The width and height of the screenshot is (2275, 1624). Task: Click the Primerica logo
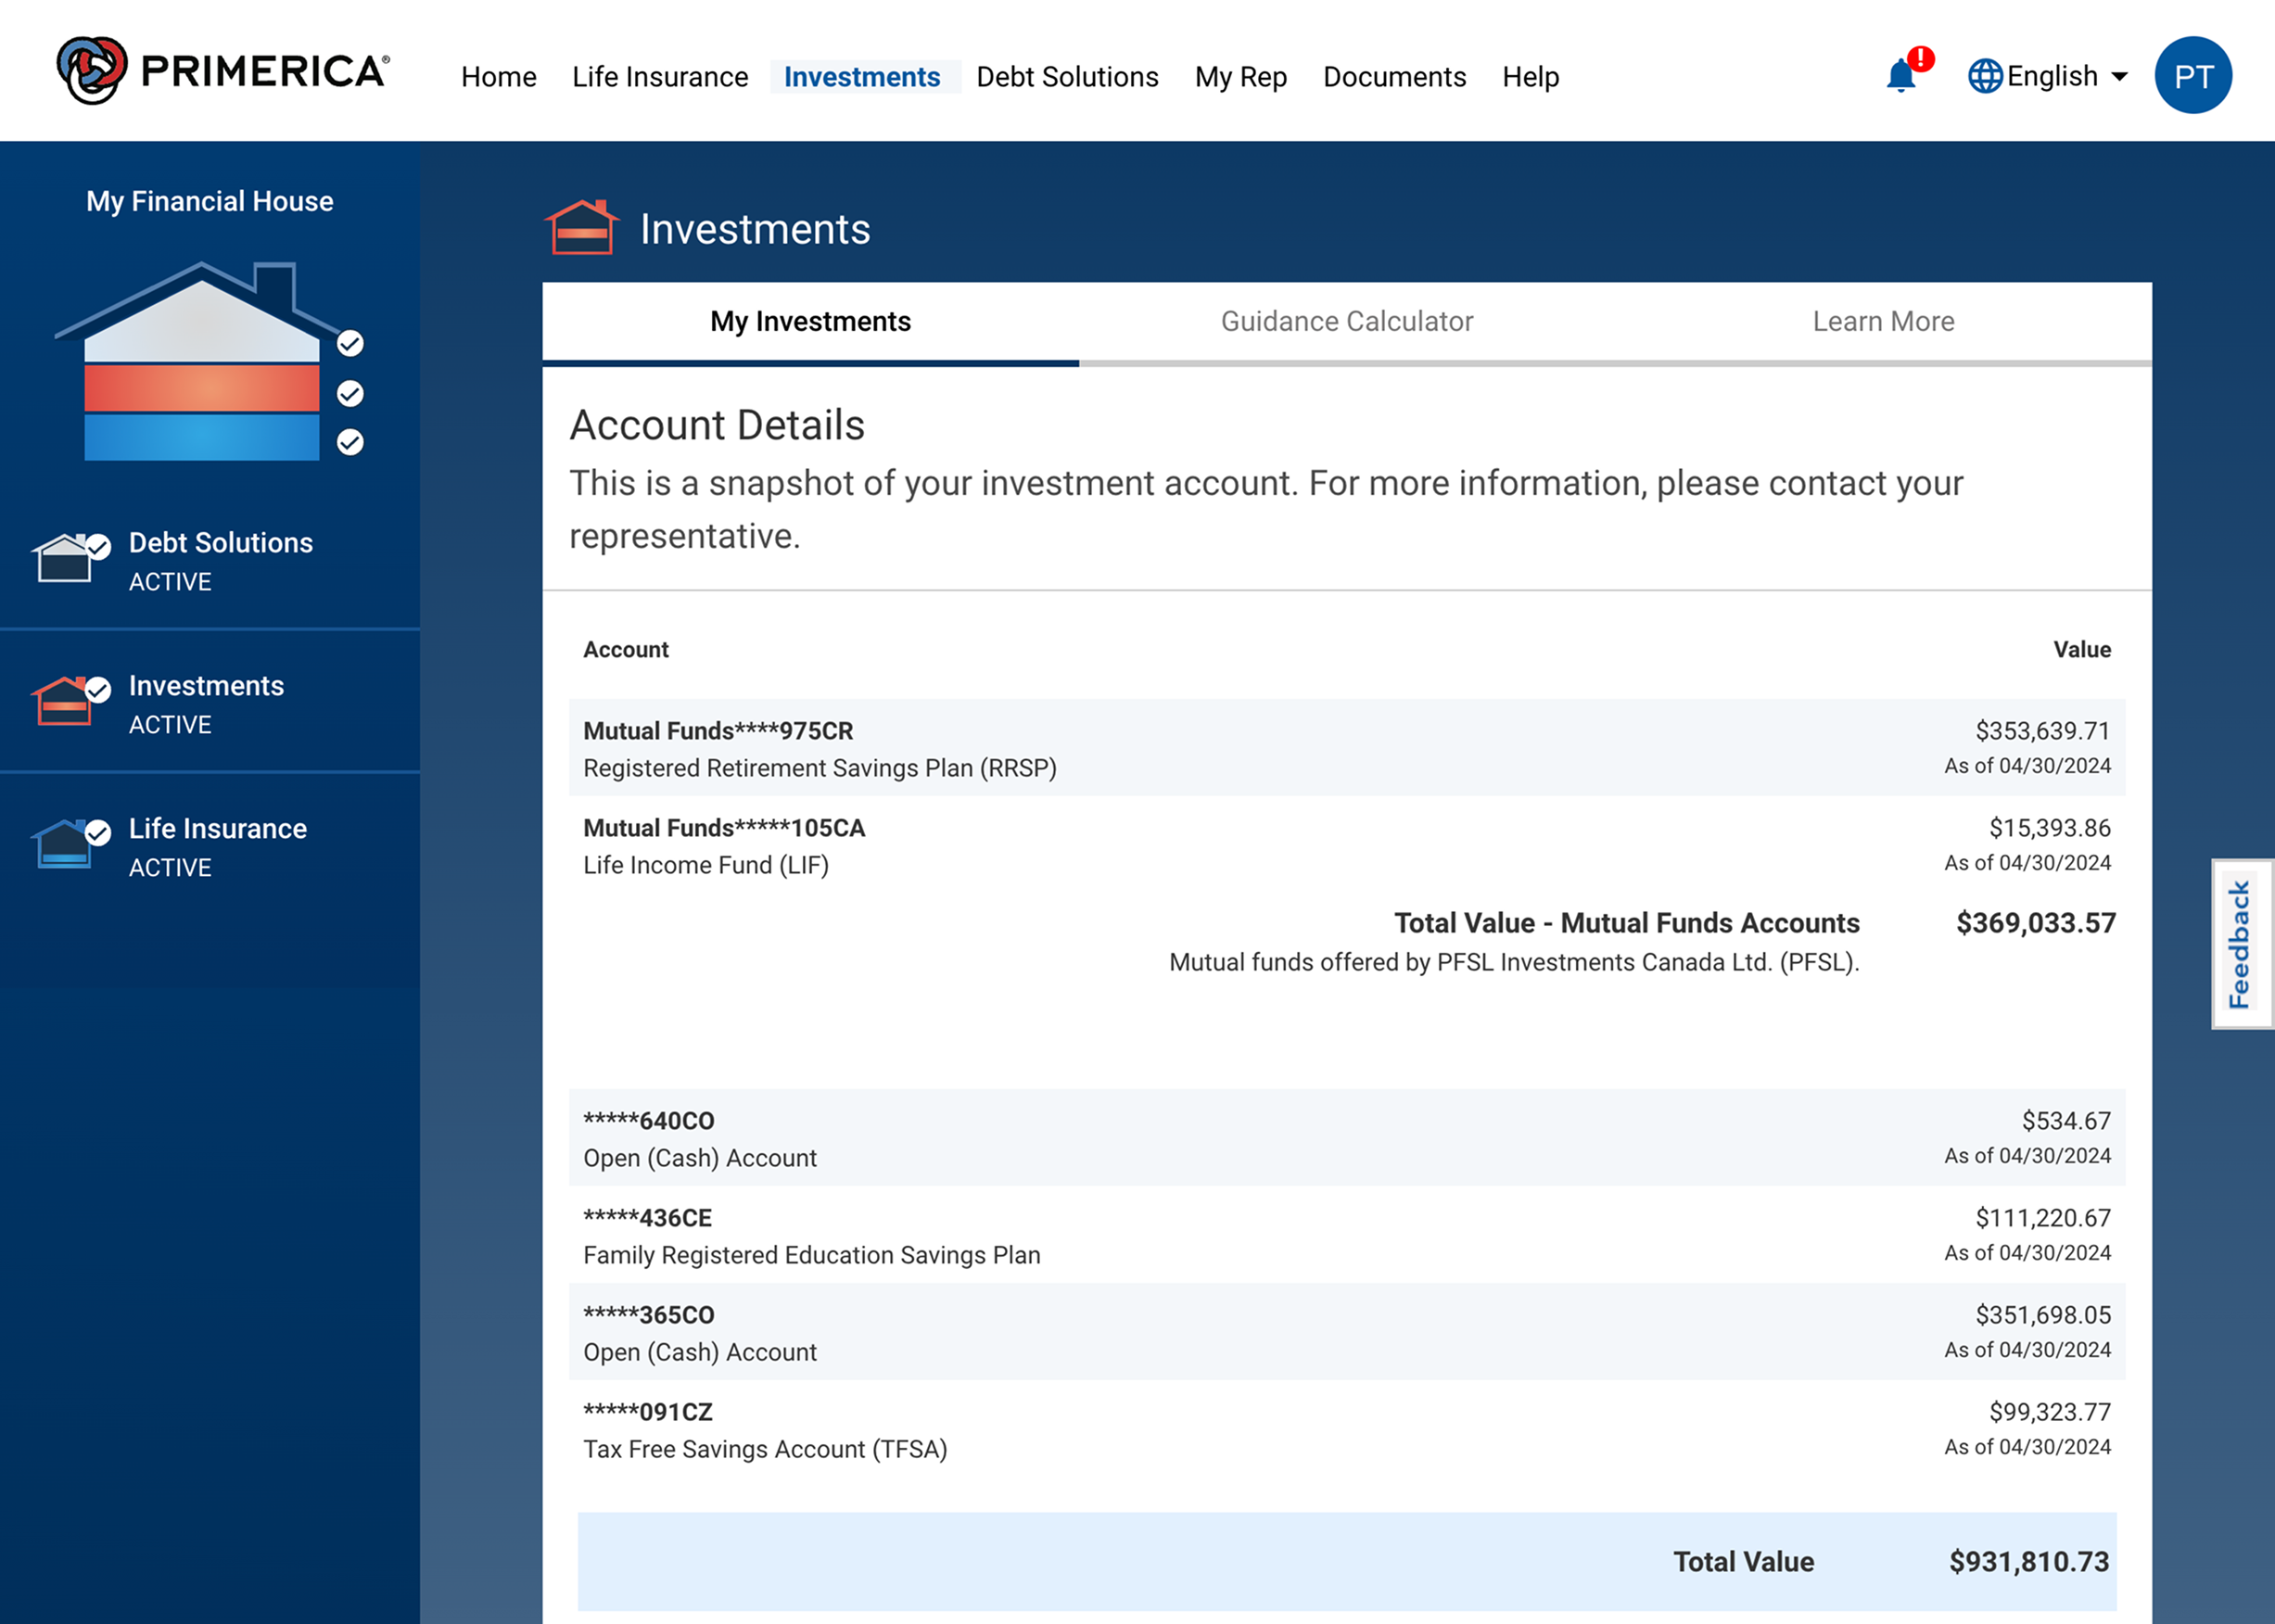click(222, 71)
